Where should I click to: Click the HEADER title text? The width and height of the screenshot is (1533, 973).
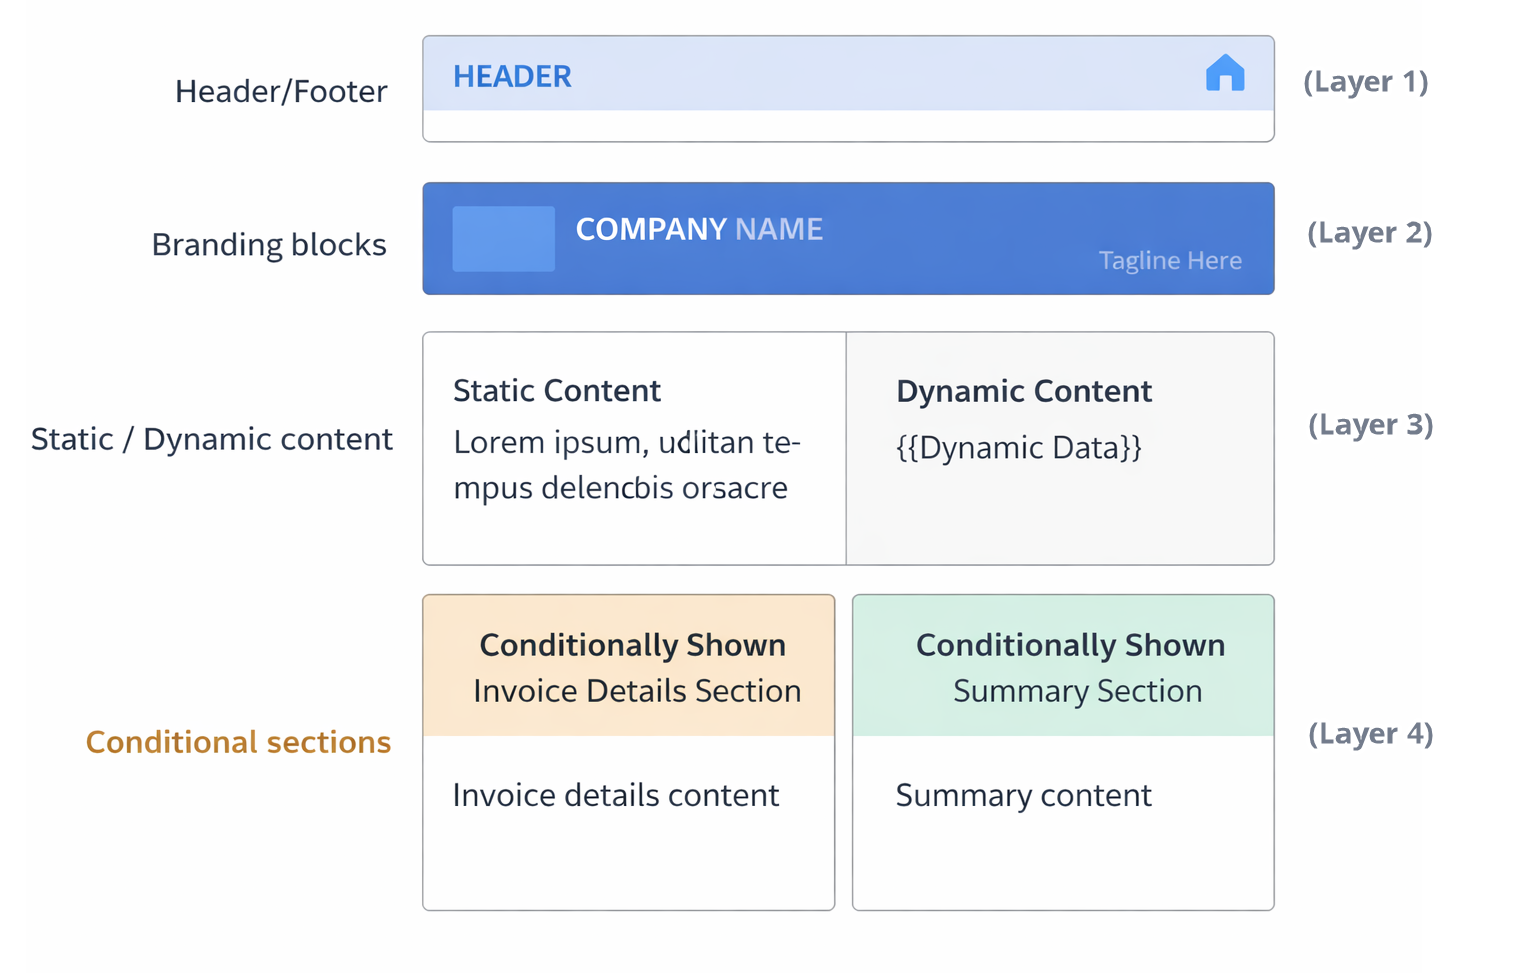click(x=512, y=76)
